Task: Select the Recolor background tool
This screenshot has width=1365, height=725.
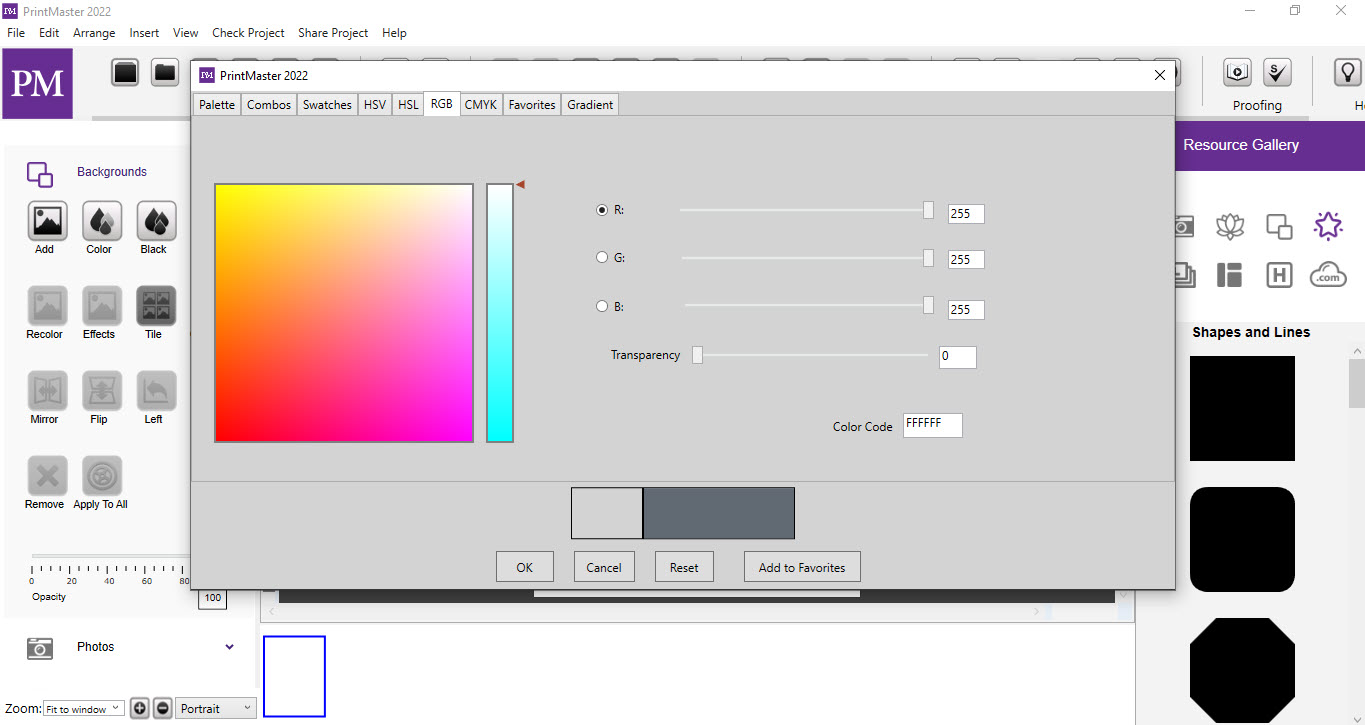Action: (47, 306)
